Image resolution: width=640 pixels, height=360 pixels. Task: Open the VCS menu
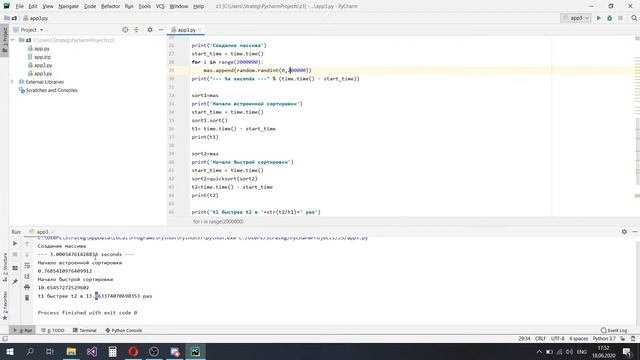[160, 6]
